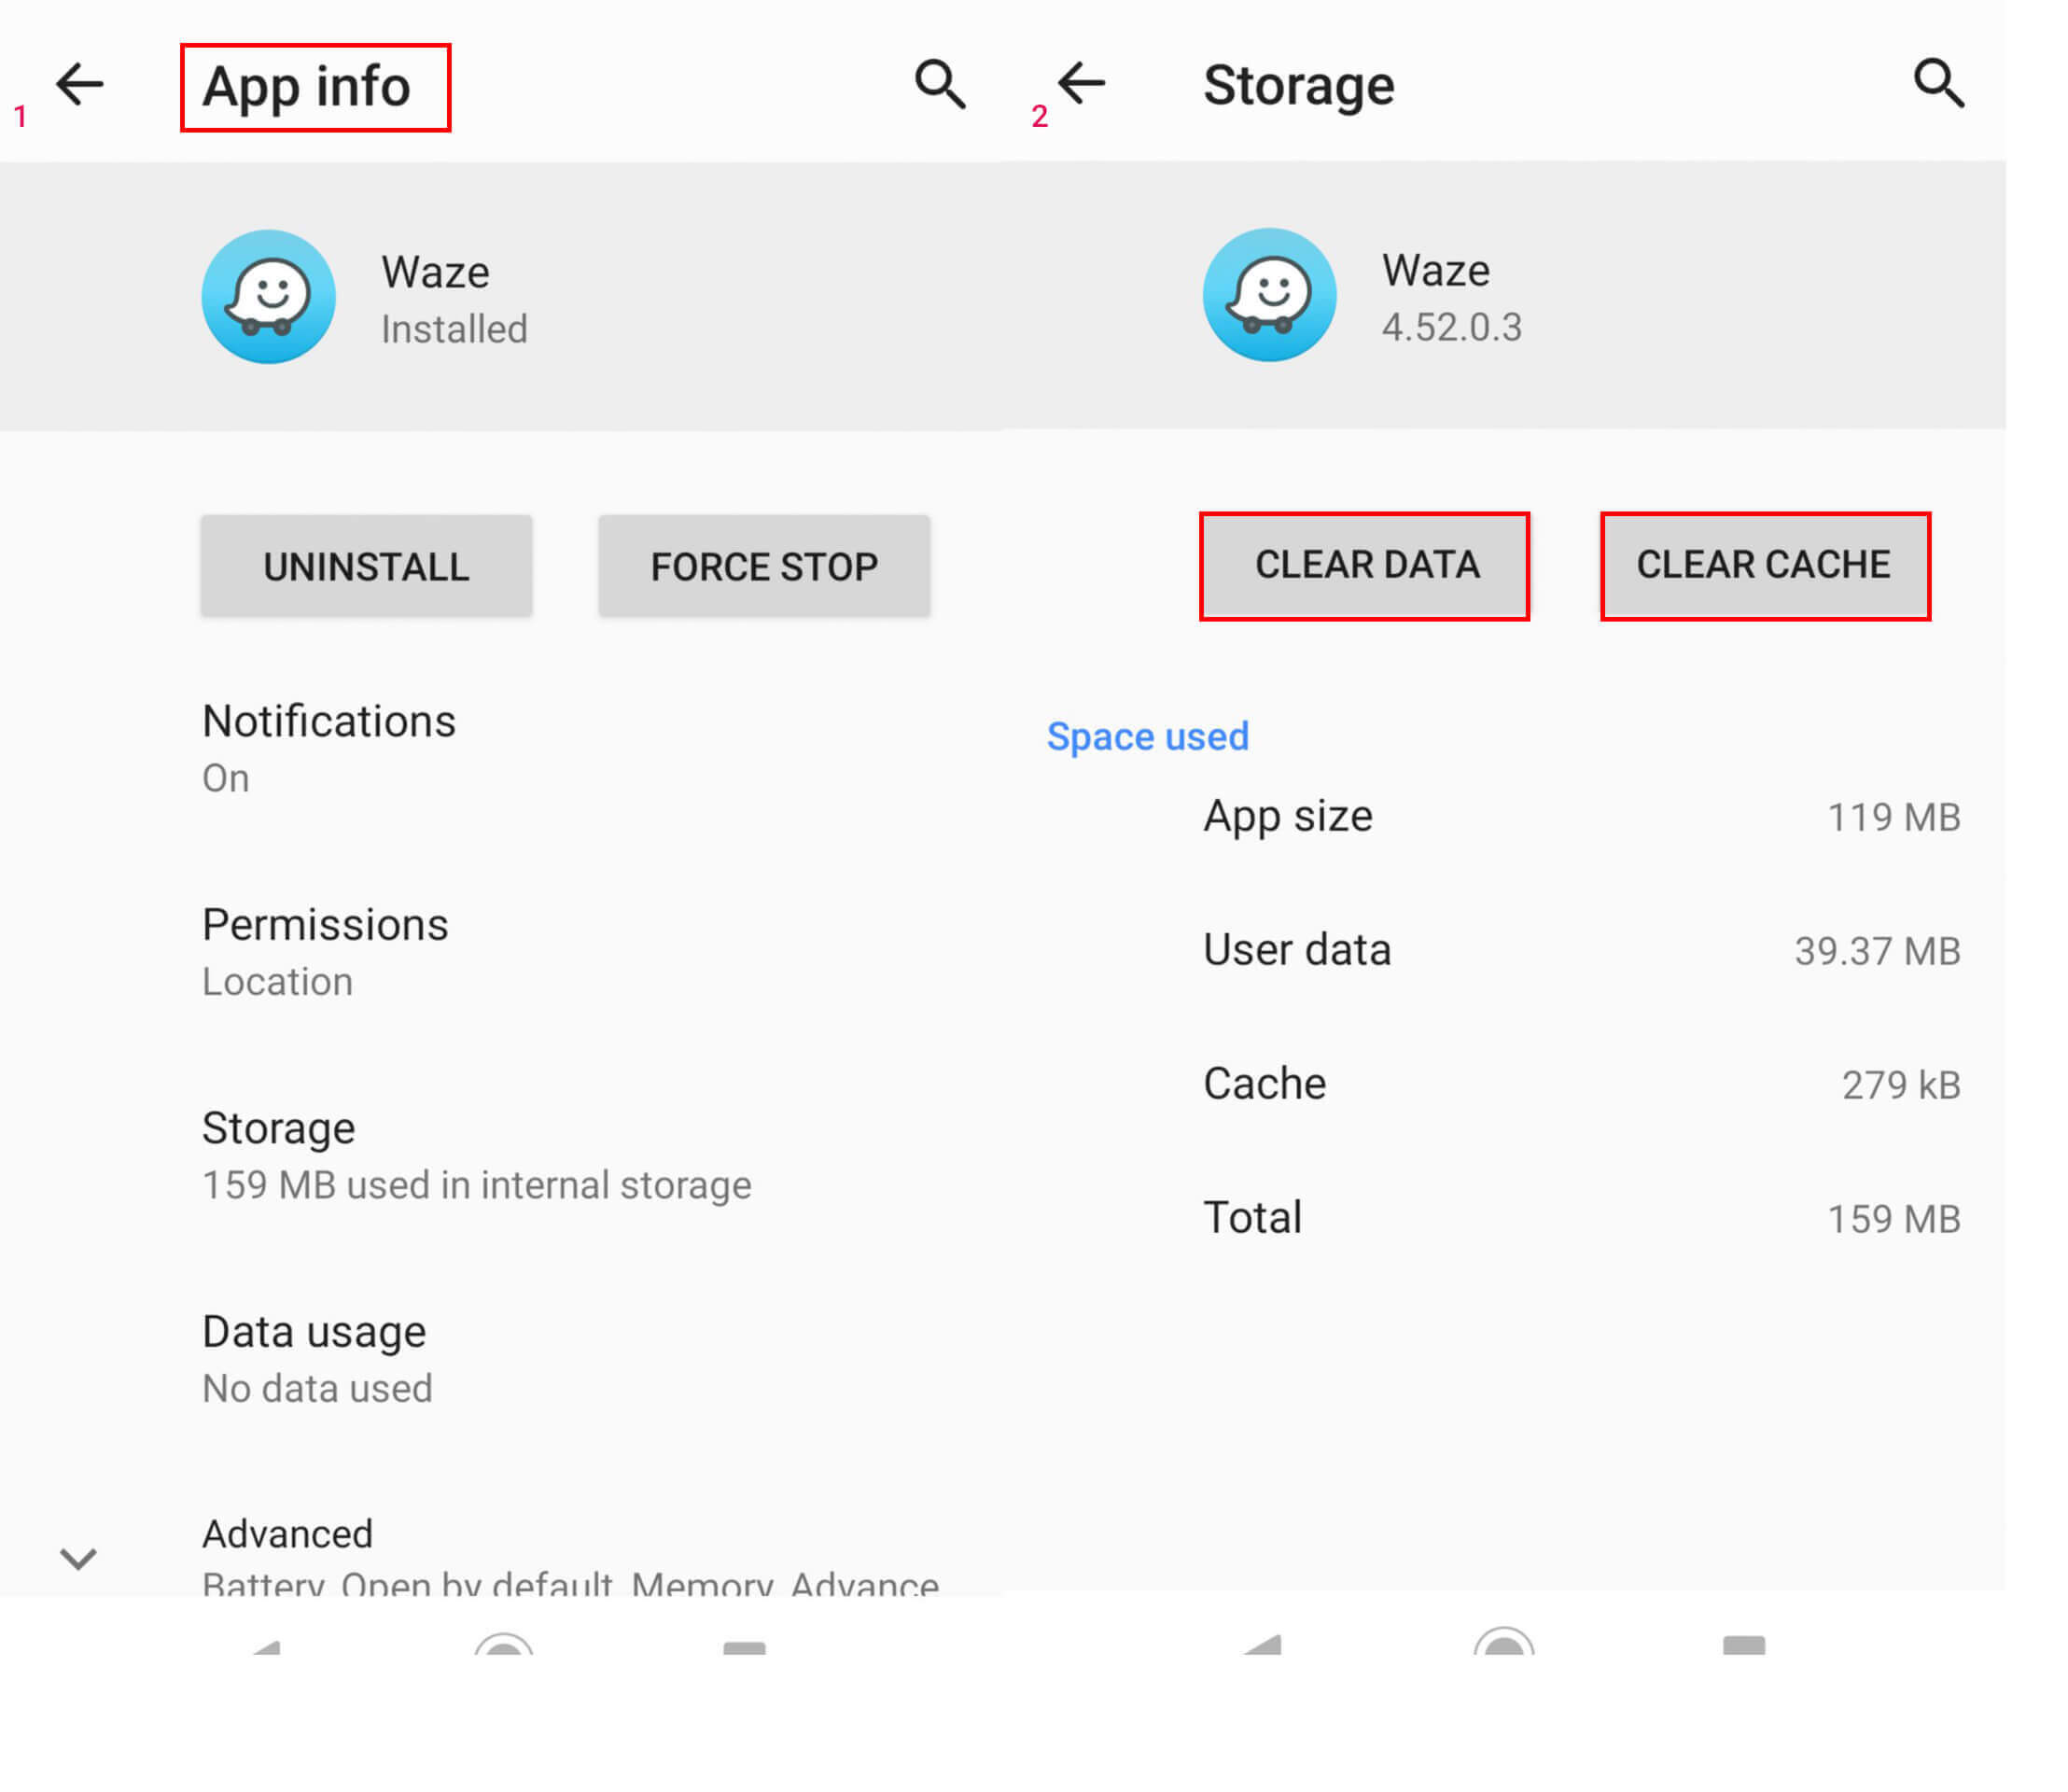
Task: Tap the Android home button under App info
Action: pos(504,1644)
